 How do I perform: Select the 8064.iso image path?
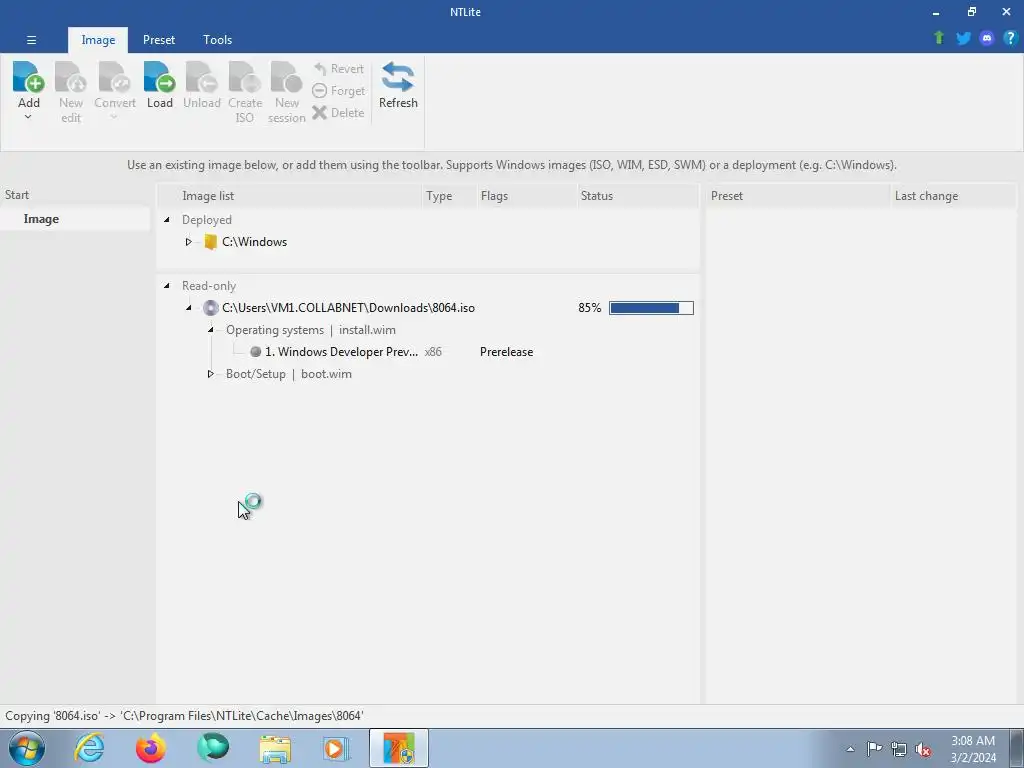[x=348, y=308]
